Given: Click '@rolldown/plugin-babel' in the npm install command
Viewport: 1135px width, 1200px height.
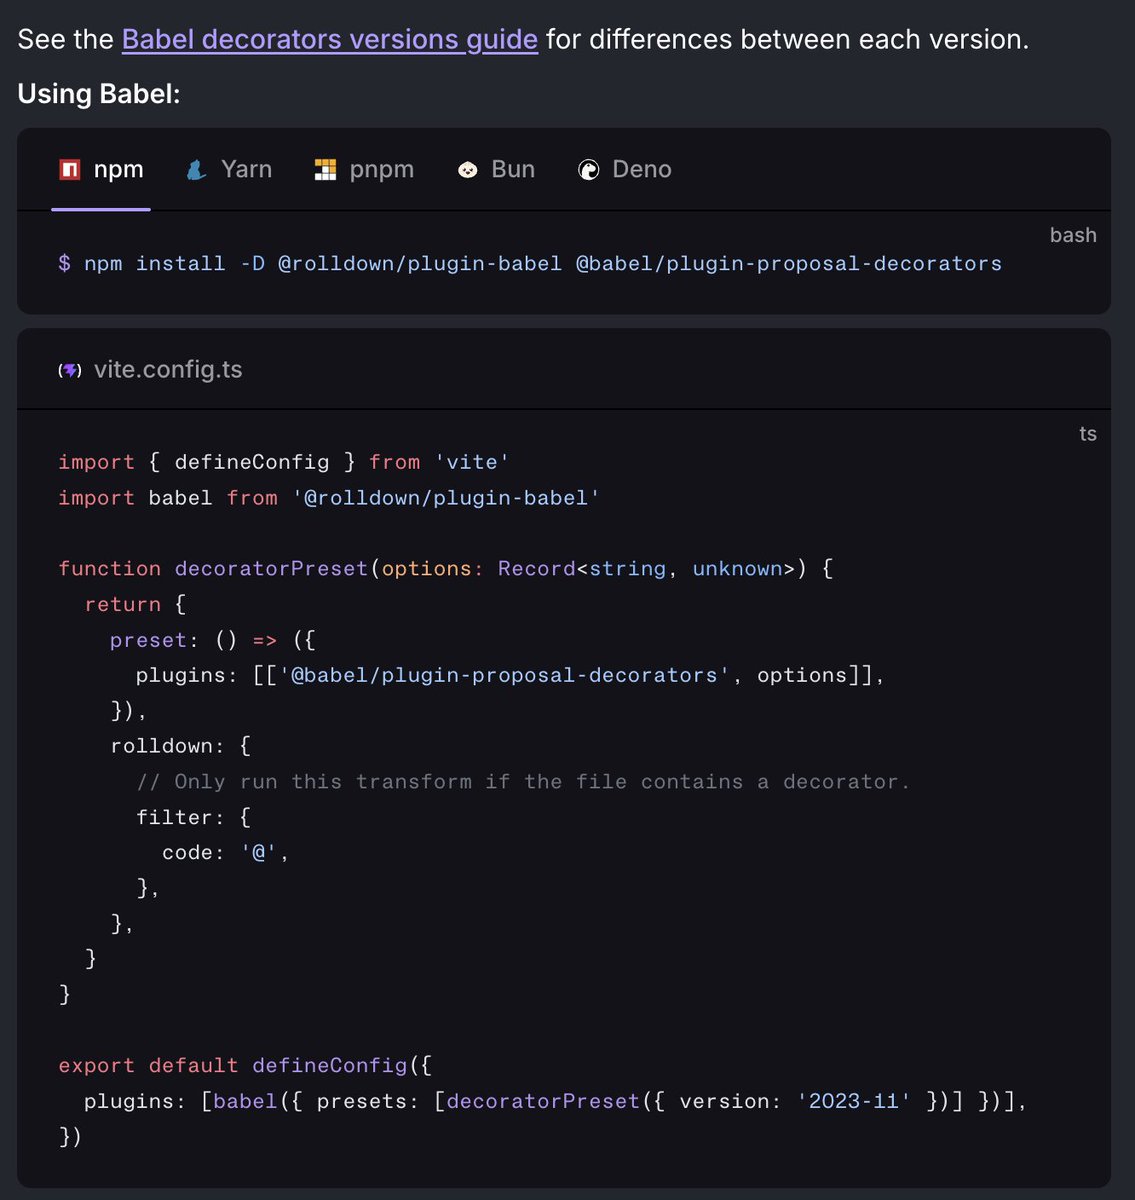Looking at the screenshot, I should coord(420,263).
